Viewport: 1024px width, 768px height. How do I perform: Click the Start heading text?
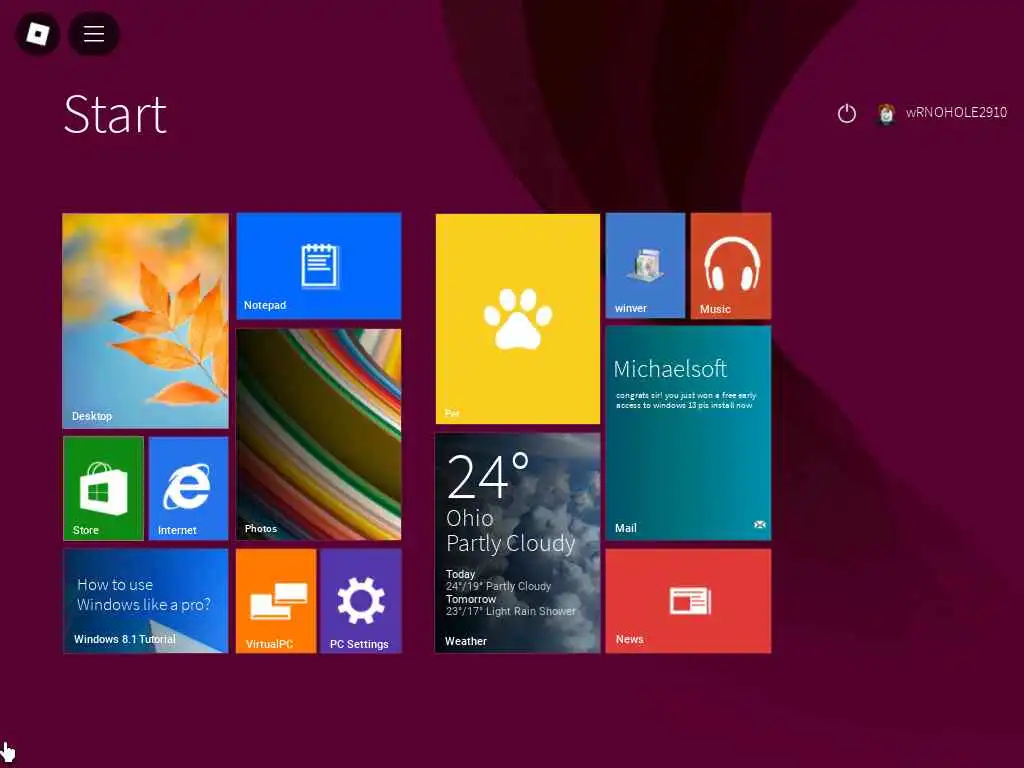click(x=116, y=115)
